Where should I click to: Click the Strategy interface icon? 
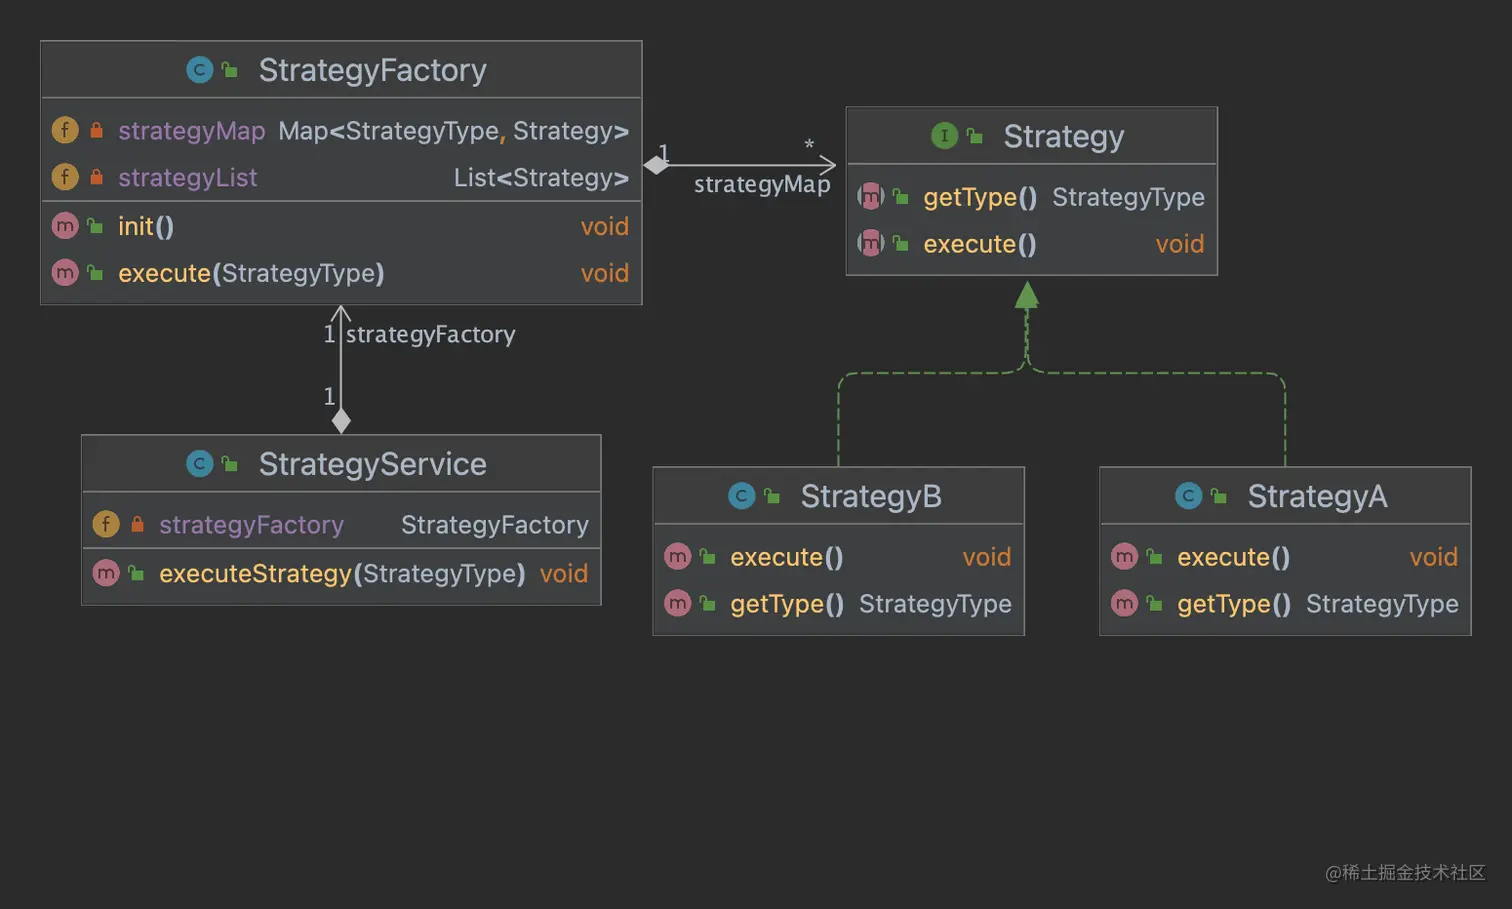[944, 136]
